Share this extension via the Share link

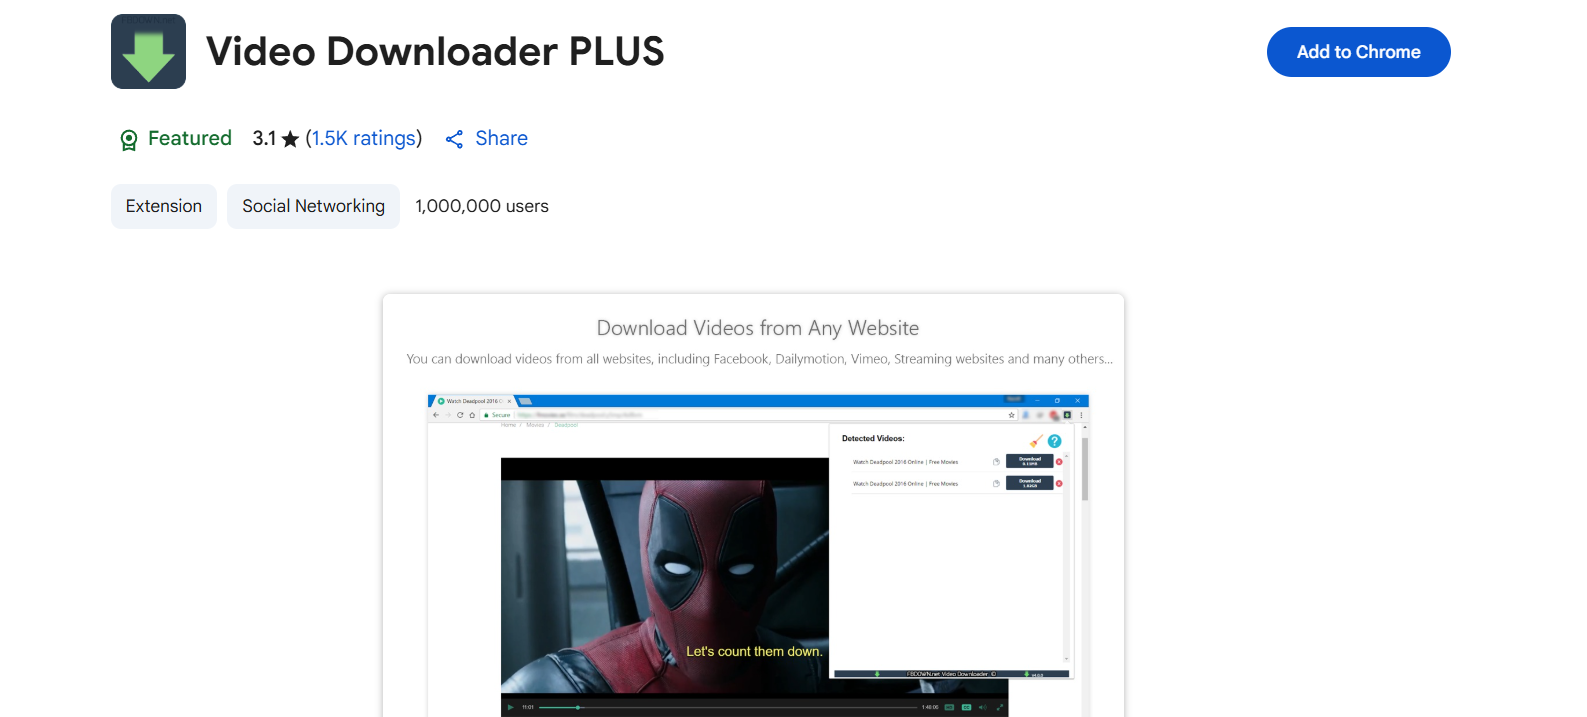click(x=486, y=139)
